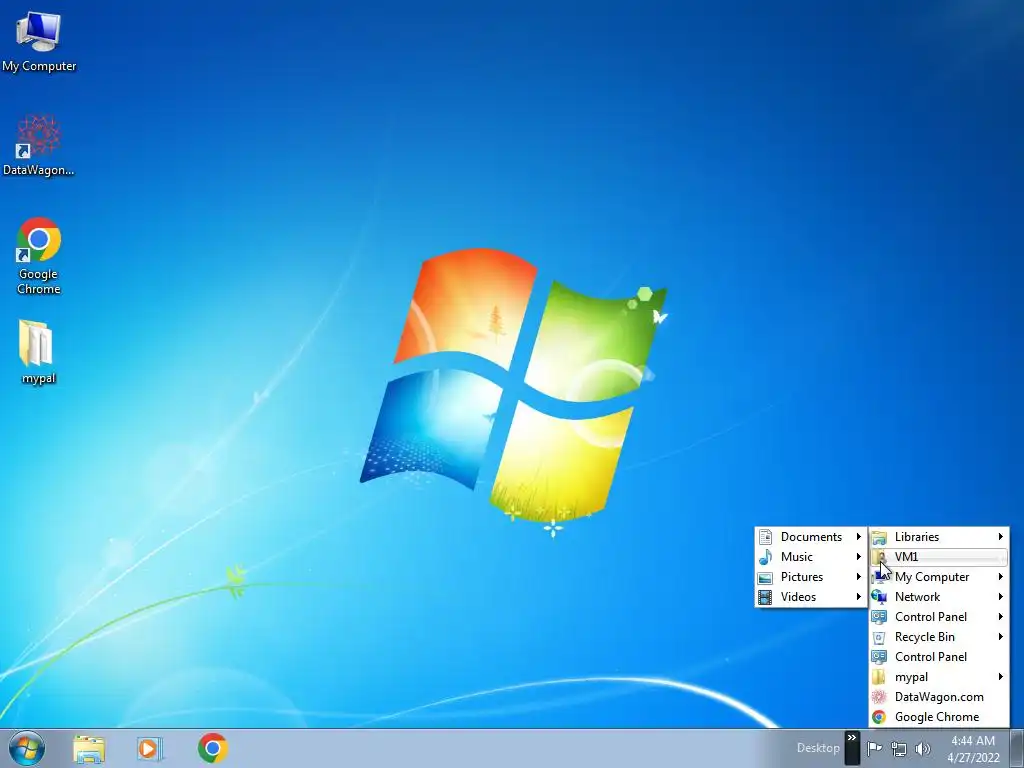The image size is (1024, 768).
Task: Open the DataWagon desktop shortcut
Action: point(39,145)
